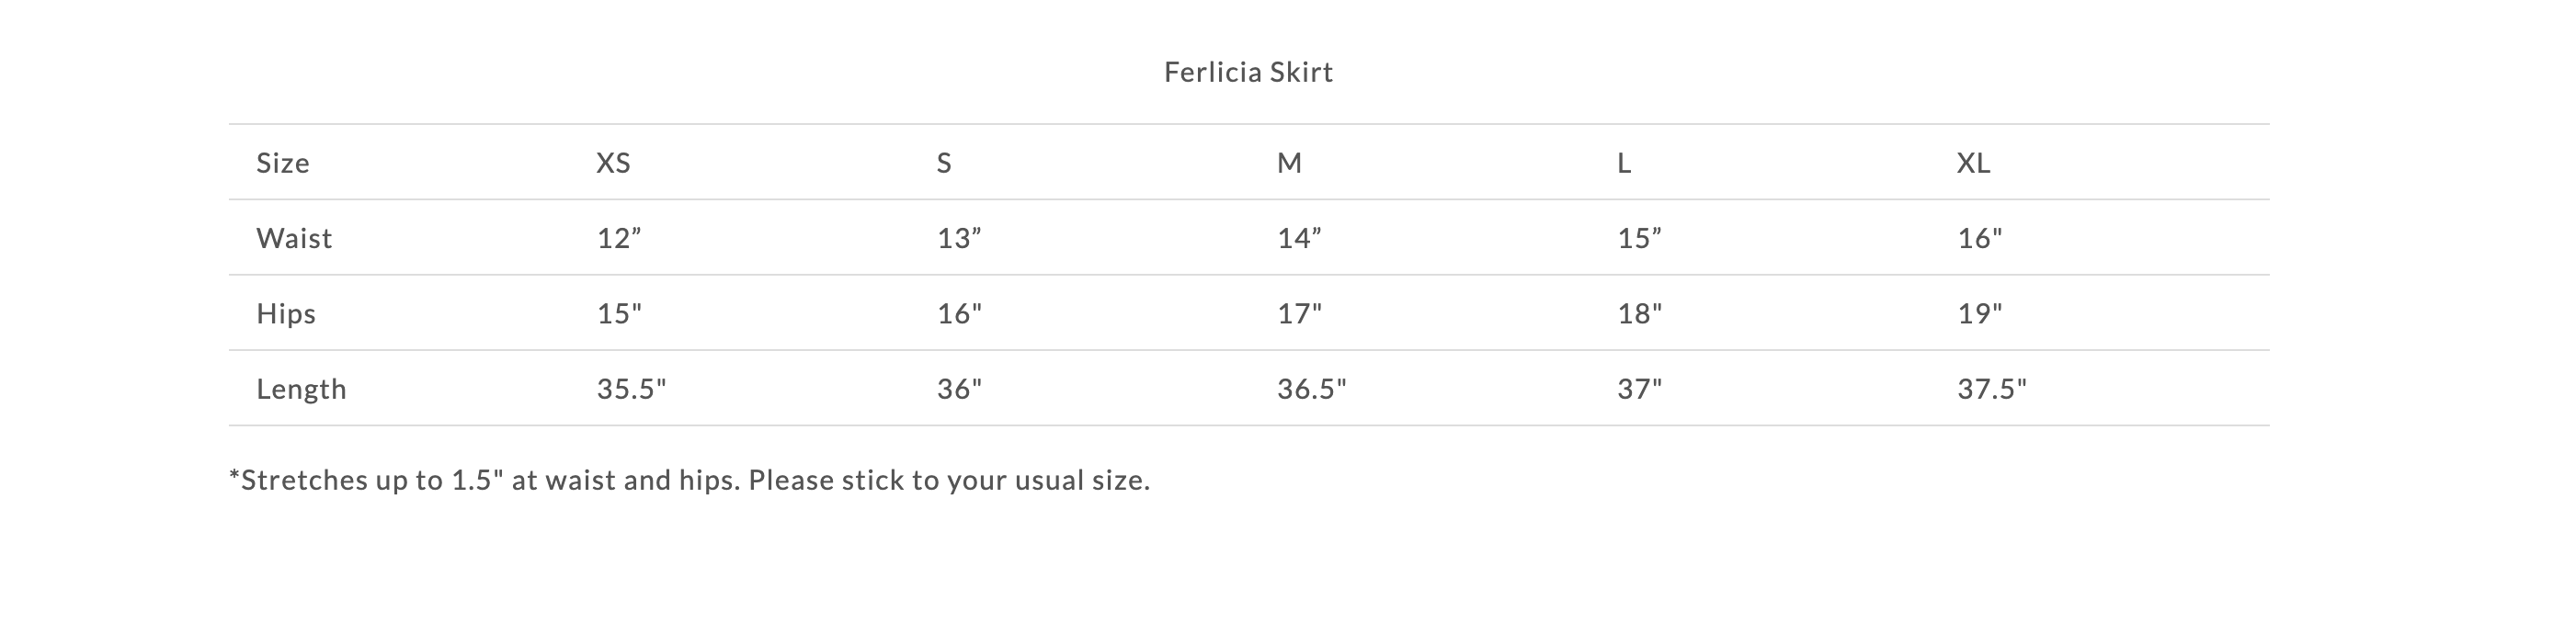
Task: Select the Hips row label
Action: click(x=286, y=314)
